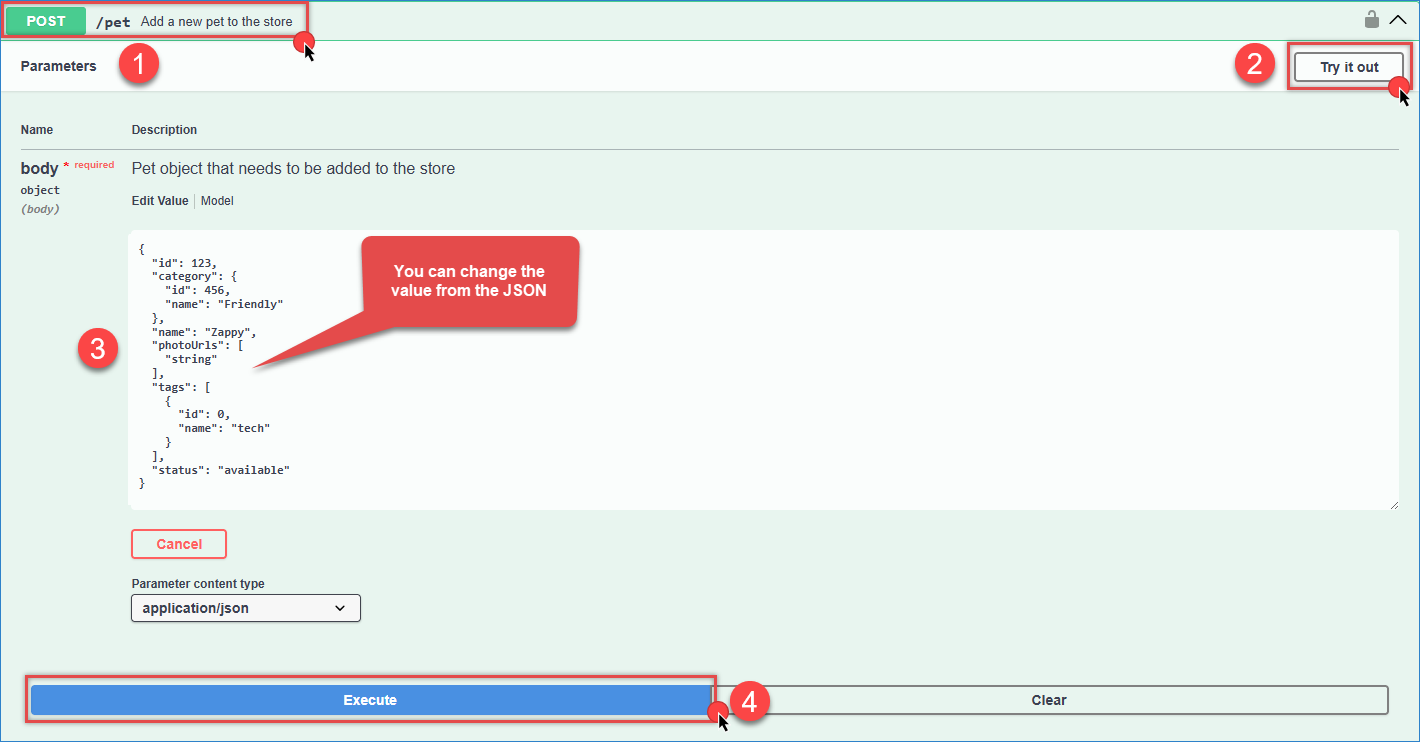This screenshot has height=742, width=1420.
Task: Click the blue Execute button
Action: (x=370, y=700)
